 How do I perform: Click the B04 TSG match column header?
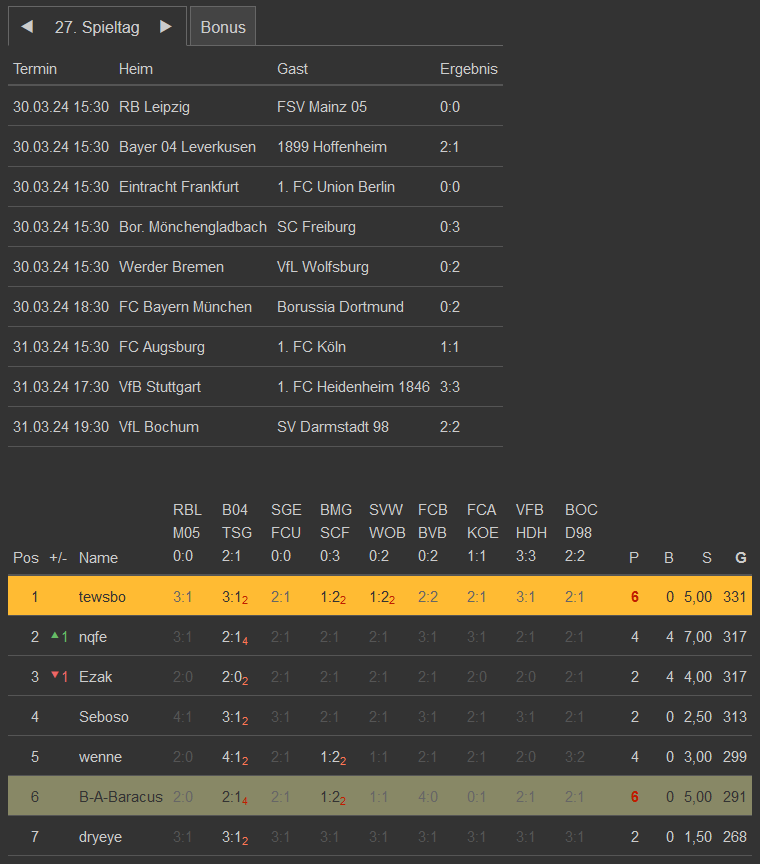pyautogui.click(x=237, y=533)
